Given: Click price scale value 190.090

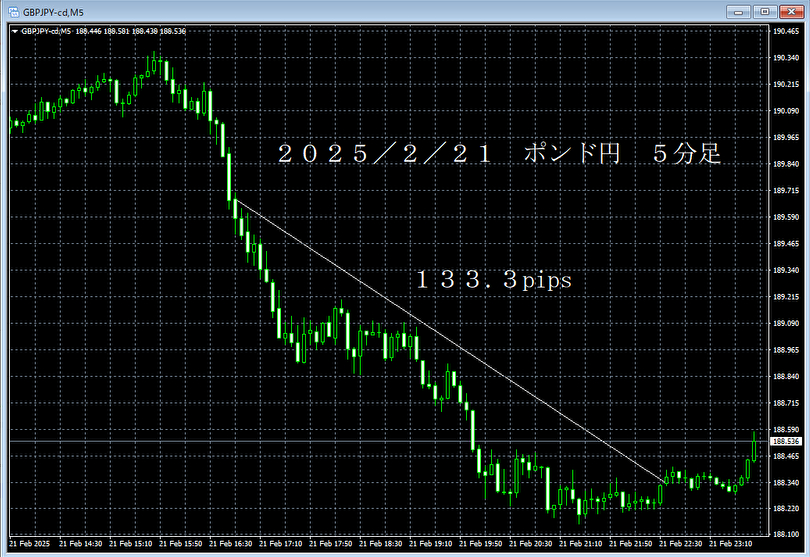Looking at the screenshot, I should tap(786, 111).
